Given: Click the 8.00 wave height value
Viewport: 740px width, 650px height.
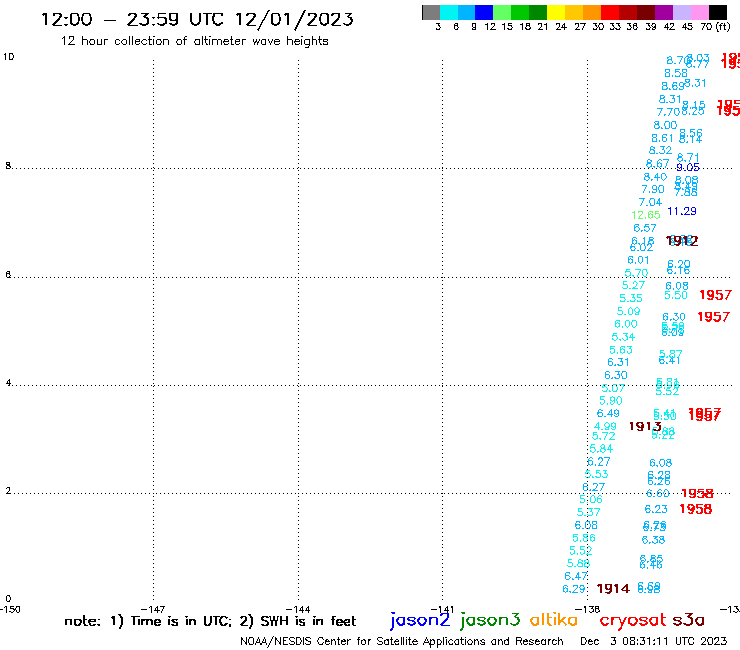Looking at the screenshot, I should [x=665, y=126].
